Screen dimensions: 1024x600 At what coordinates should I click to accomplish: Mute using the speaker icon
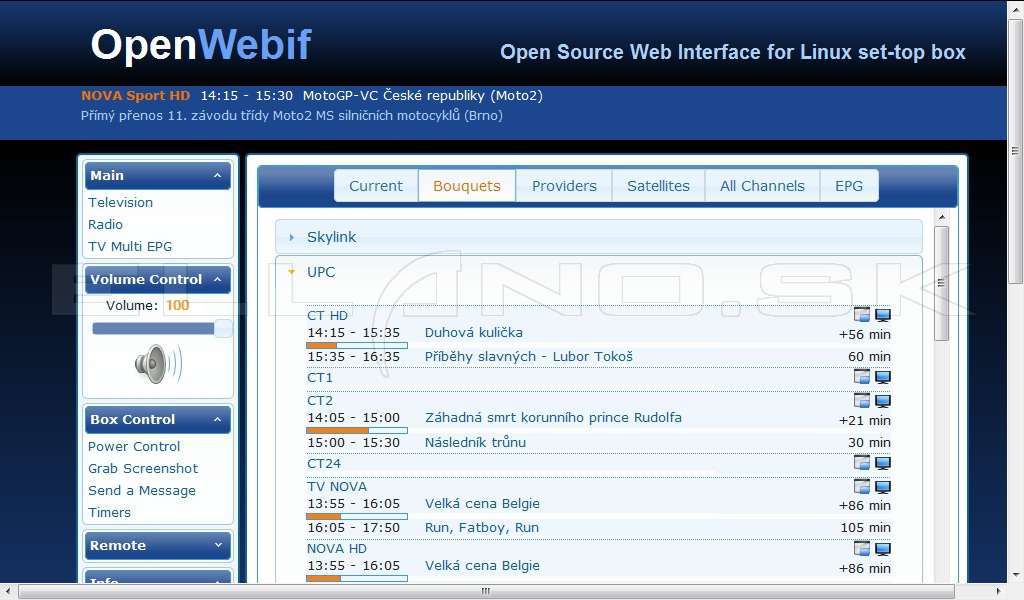157,364
